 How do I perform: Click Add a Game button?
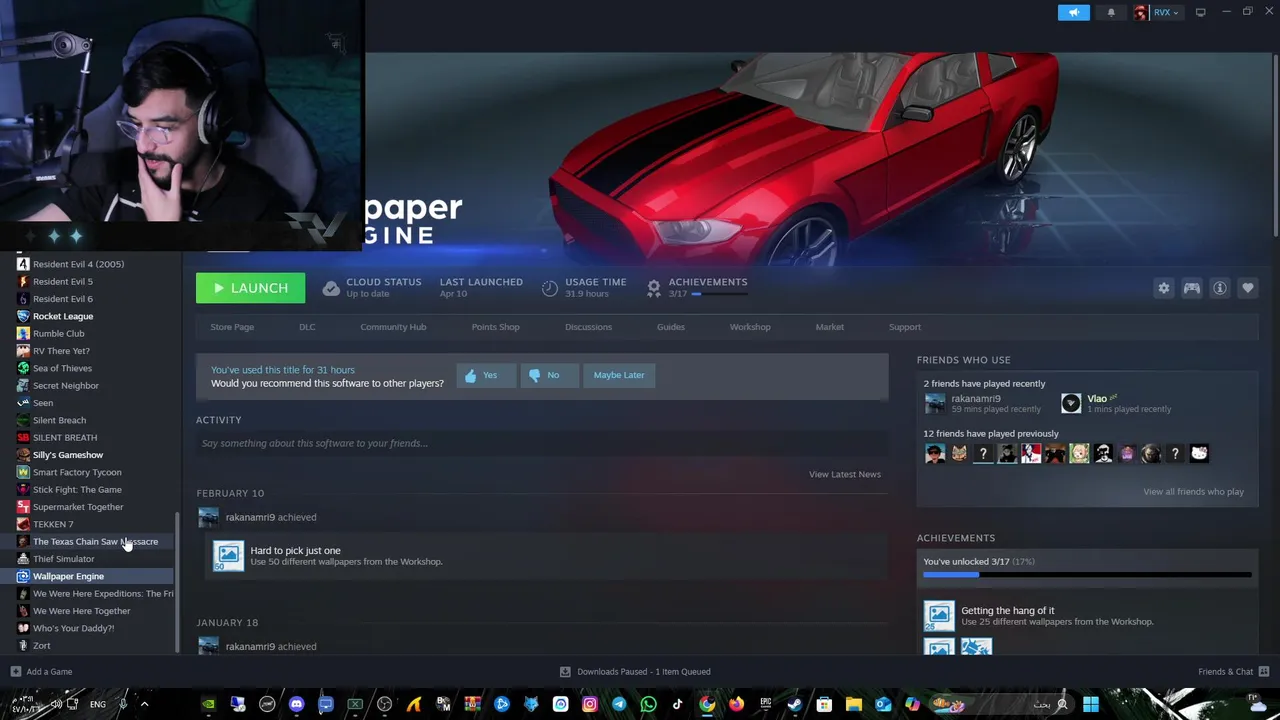coord(42,672)
